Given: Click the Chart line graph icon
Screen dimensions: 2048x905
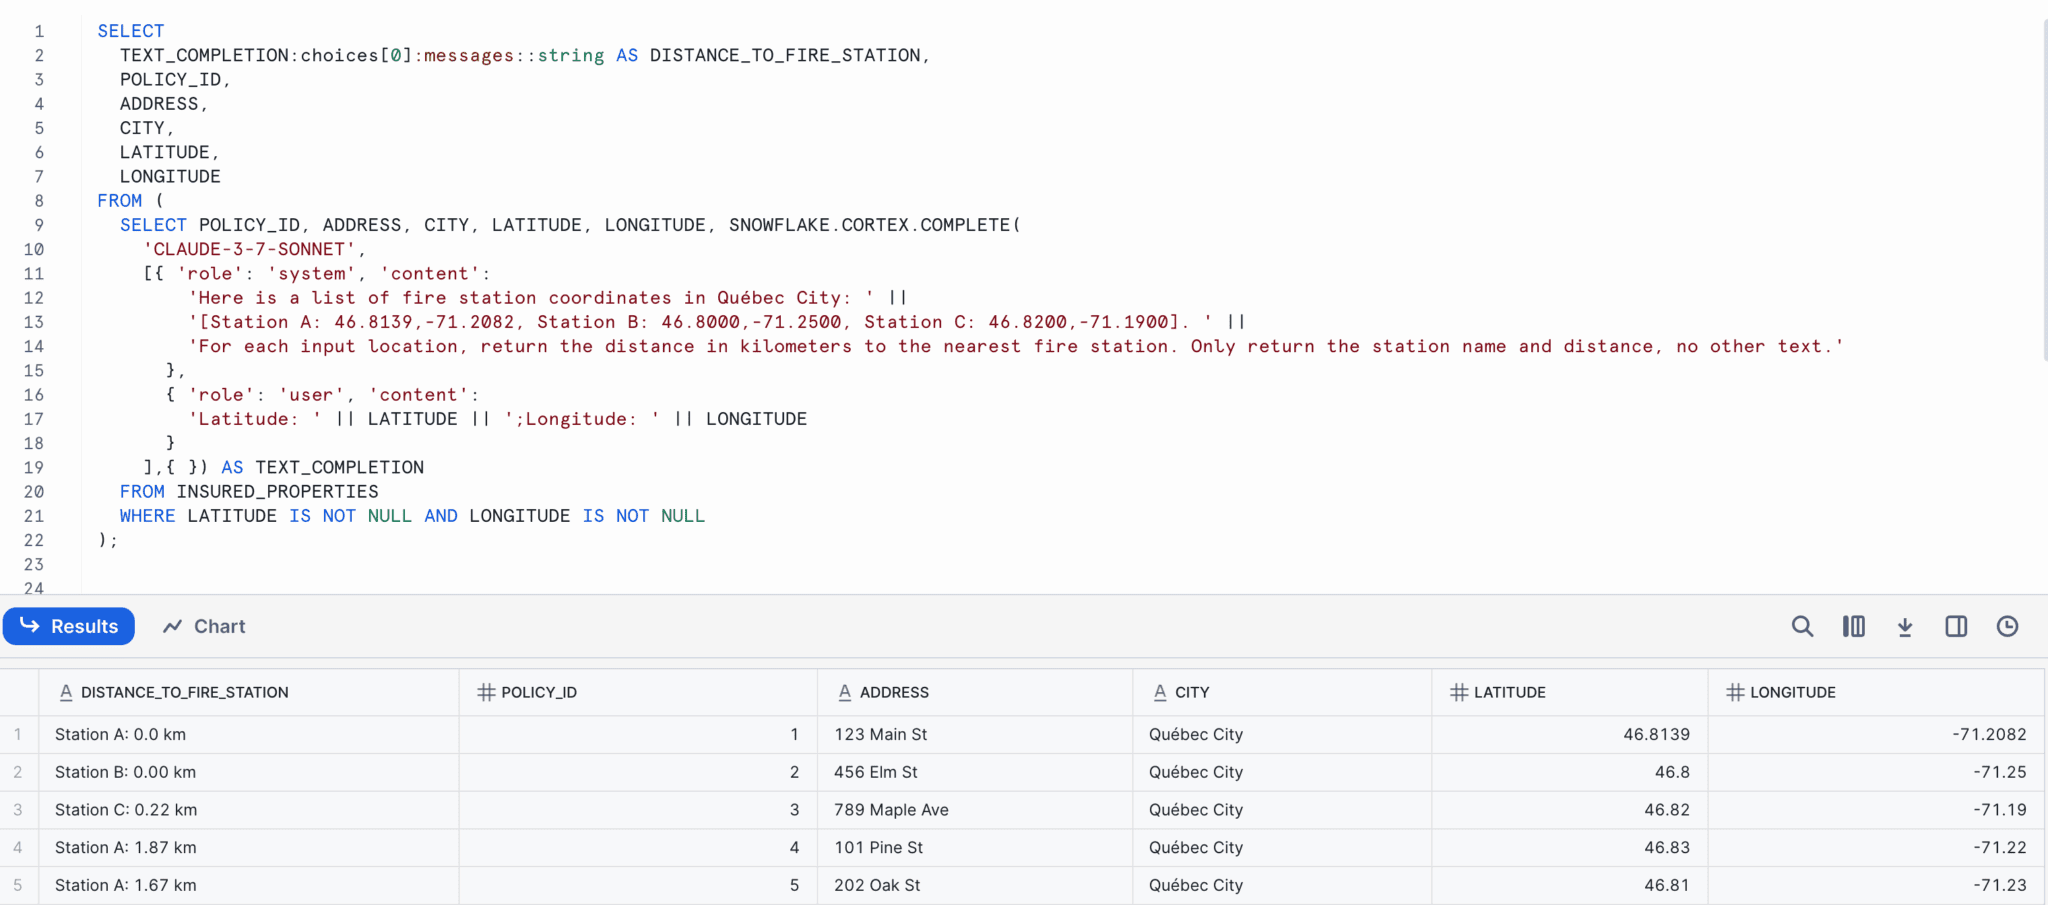Looking at the screenshot, I should (173, 627).
